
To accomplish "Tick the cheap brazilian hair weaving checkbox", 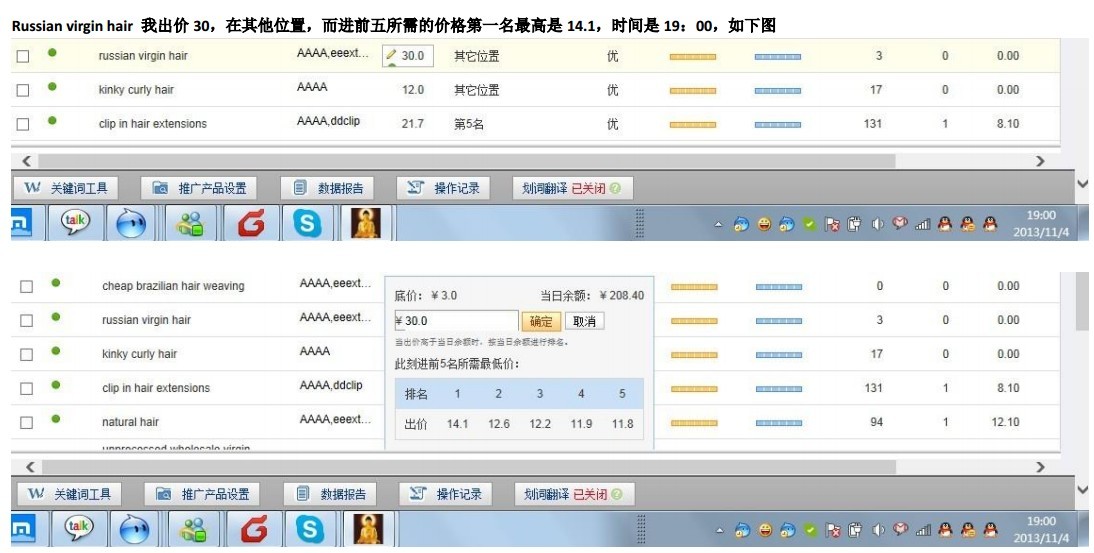I will pos(27,287).
